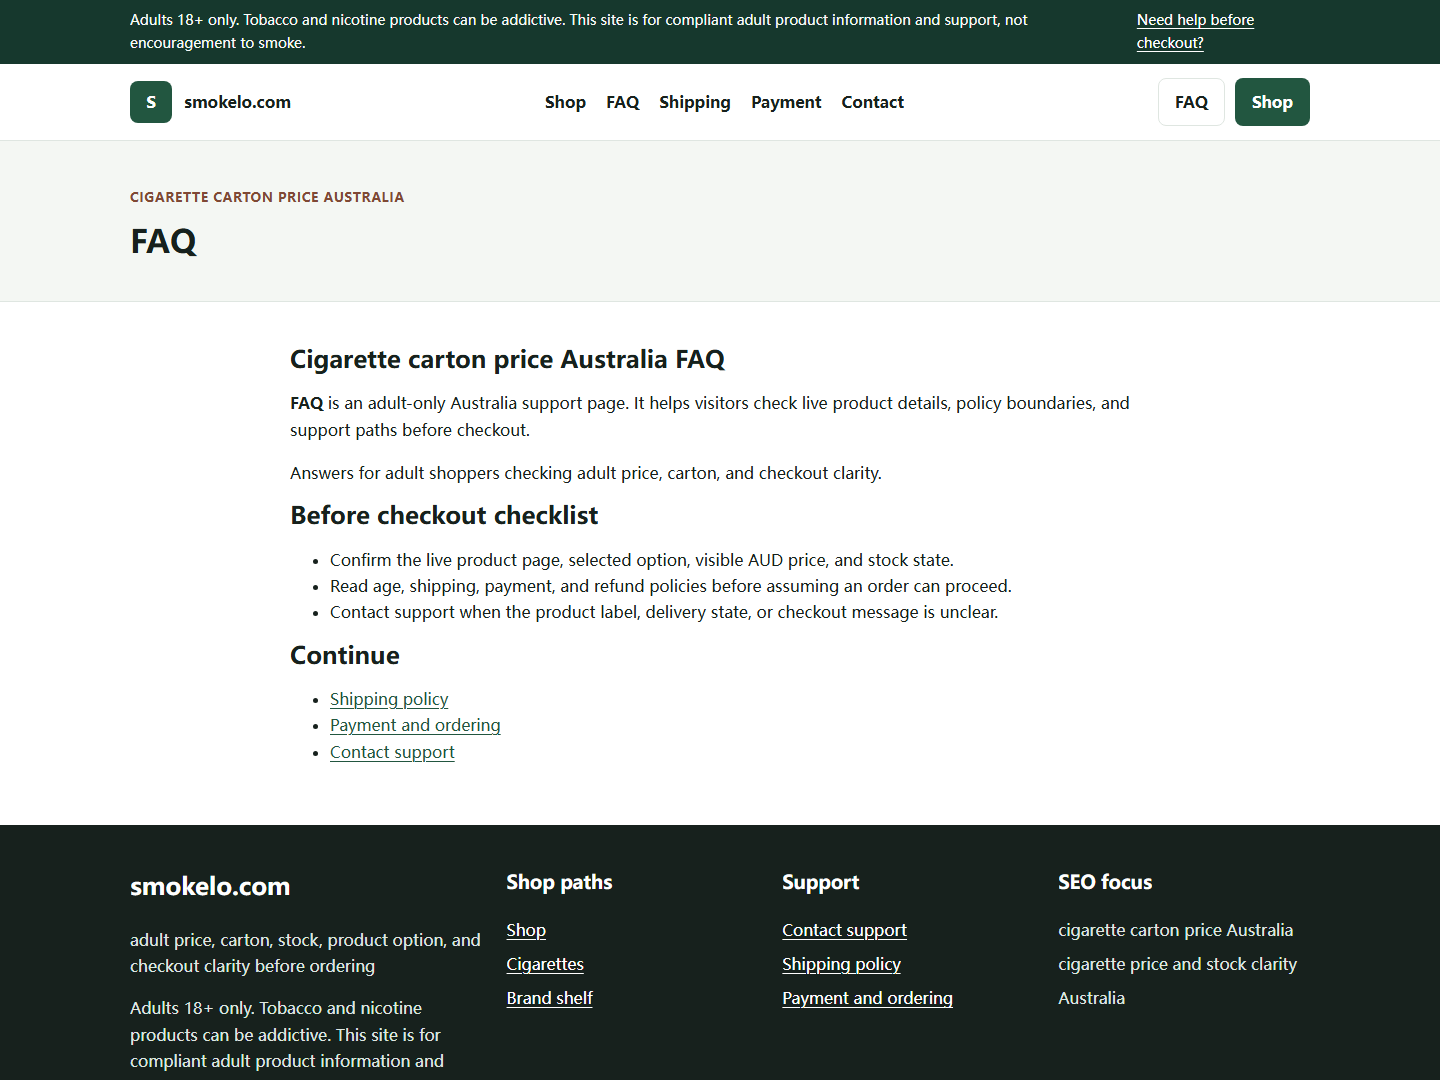Open the Shipping policy link under Continue
1440x1080 pixels.
click(389, 699)
